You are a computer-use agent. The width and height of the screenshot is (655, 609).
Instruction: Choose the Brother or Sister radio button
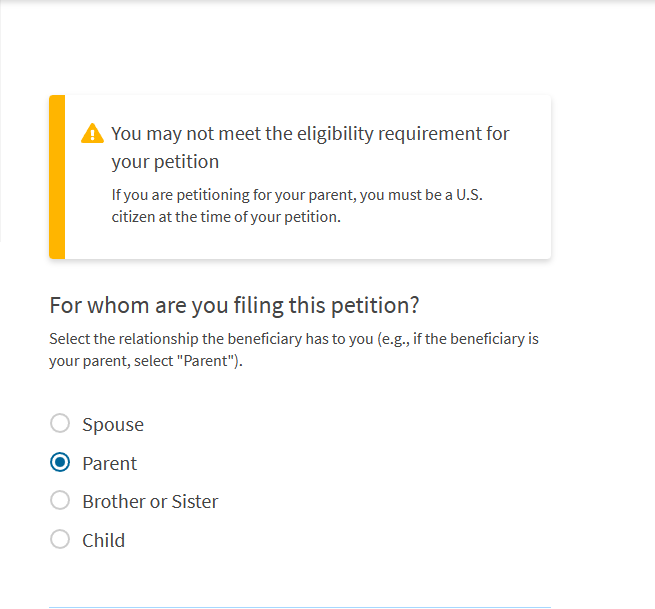point(60,500)
